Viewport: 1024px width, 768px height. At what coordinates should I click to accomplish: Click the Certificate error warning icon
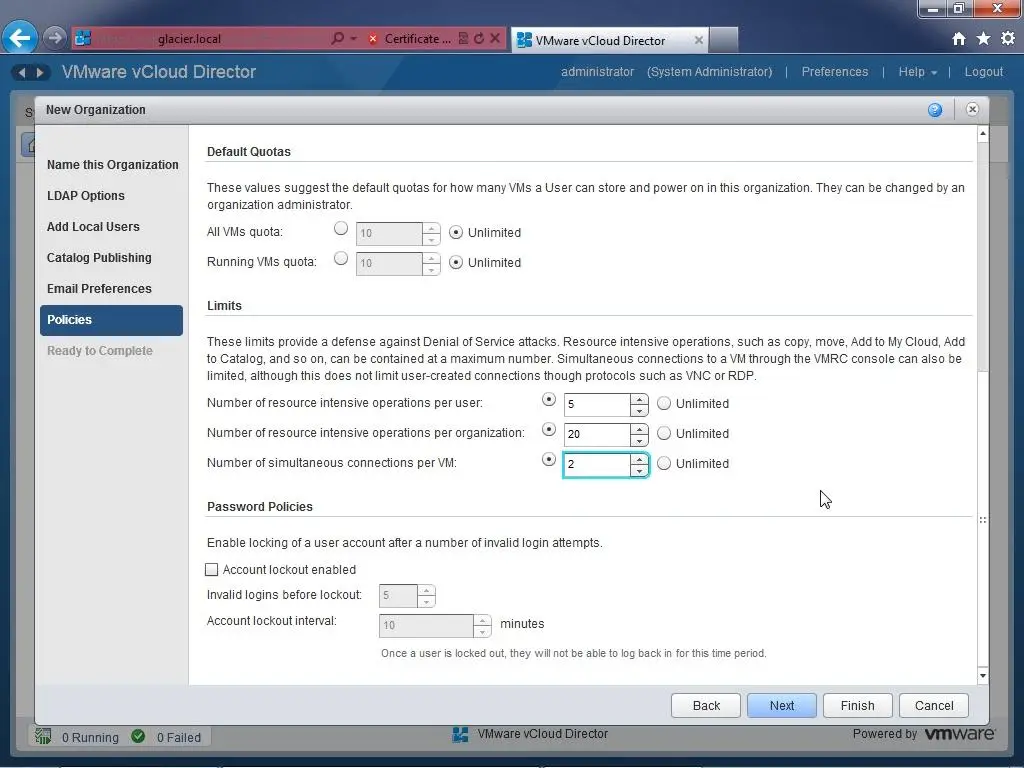tap(373, 39)
